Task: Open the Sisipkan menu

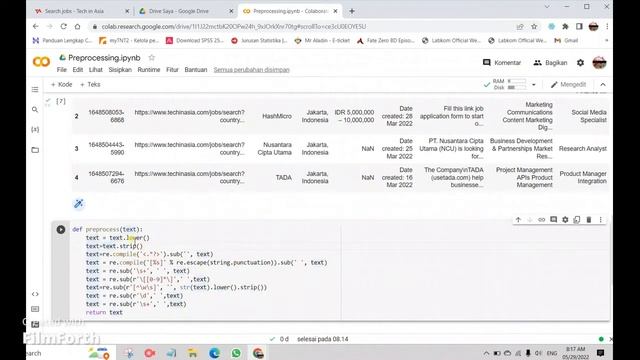Action: pyautogui.click(x=120, y=70)
